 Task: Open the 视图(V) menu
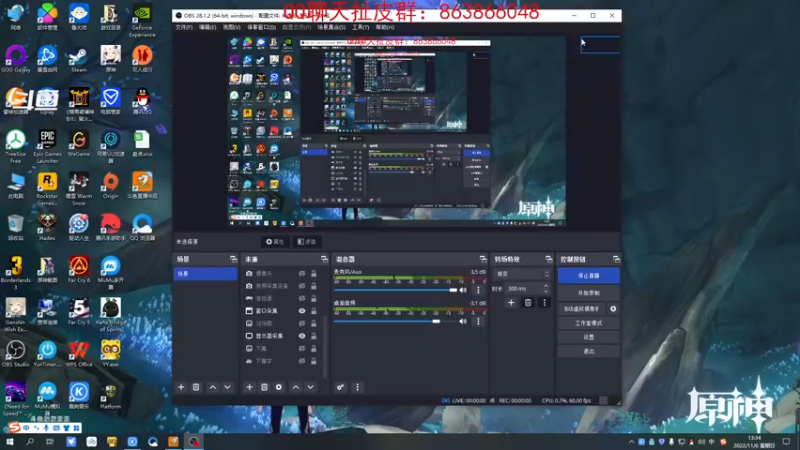tap(231, 27)
